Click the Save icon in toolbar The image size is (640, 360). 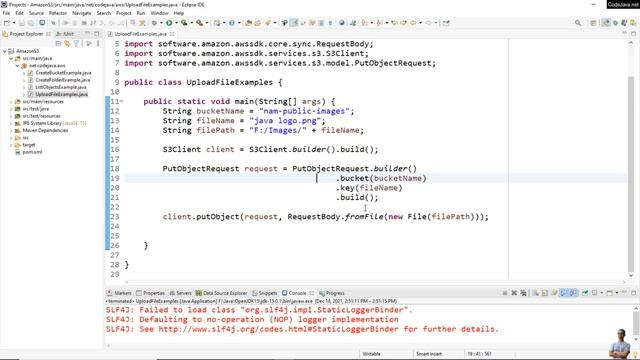(x=21, y=23)
